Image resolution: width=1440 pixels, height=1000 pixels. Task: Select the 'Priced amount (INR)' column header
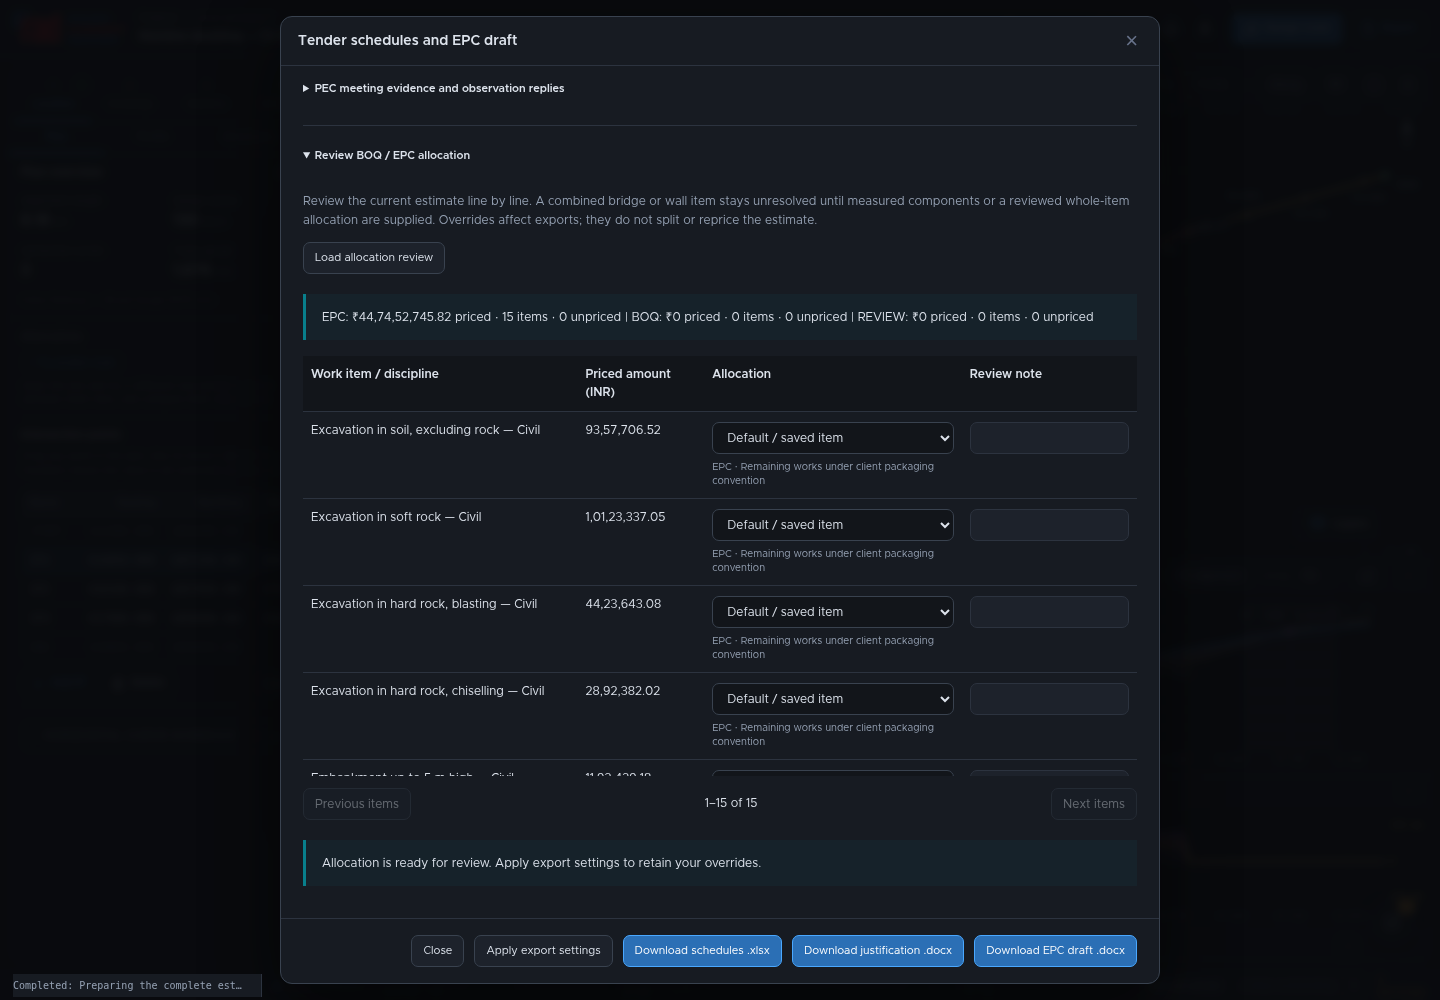(628, 383)
